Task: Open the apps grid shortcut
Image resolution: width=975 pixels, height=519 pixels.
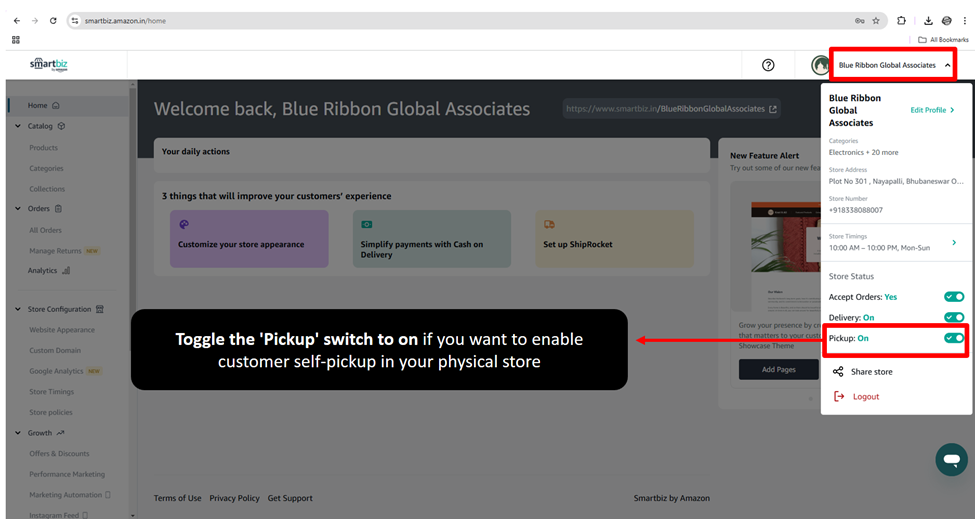Action: (16, 40)
